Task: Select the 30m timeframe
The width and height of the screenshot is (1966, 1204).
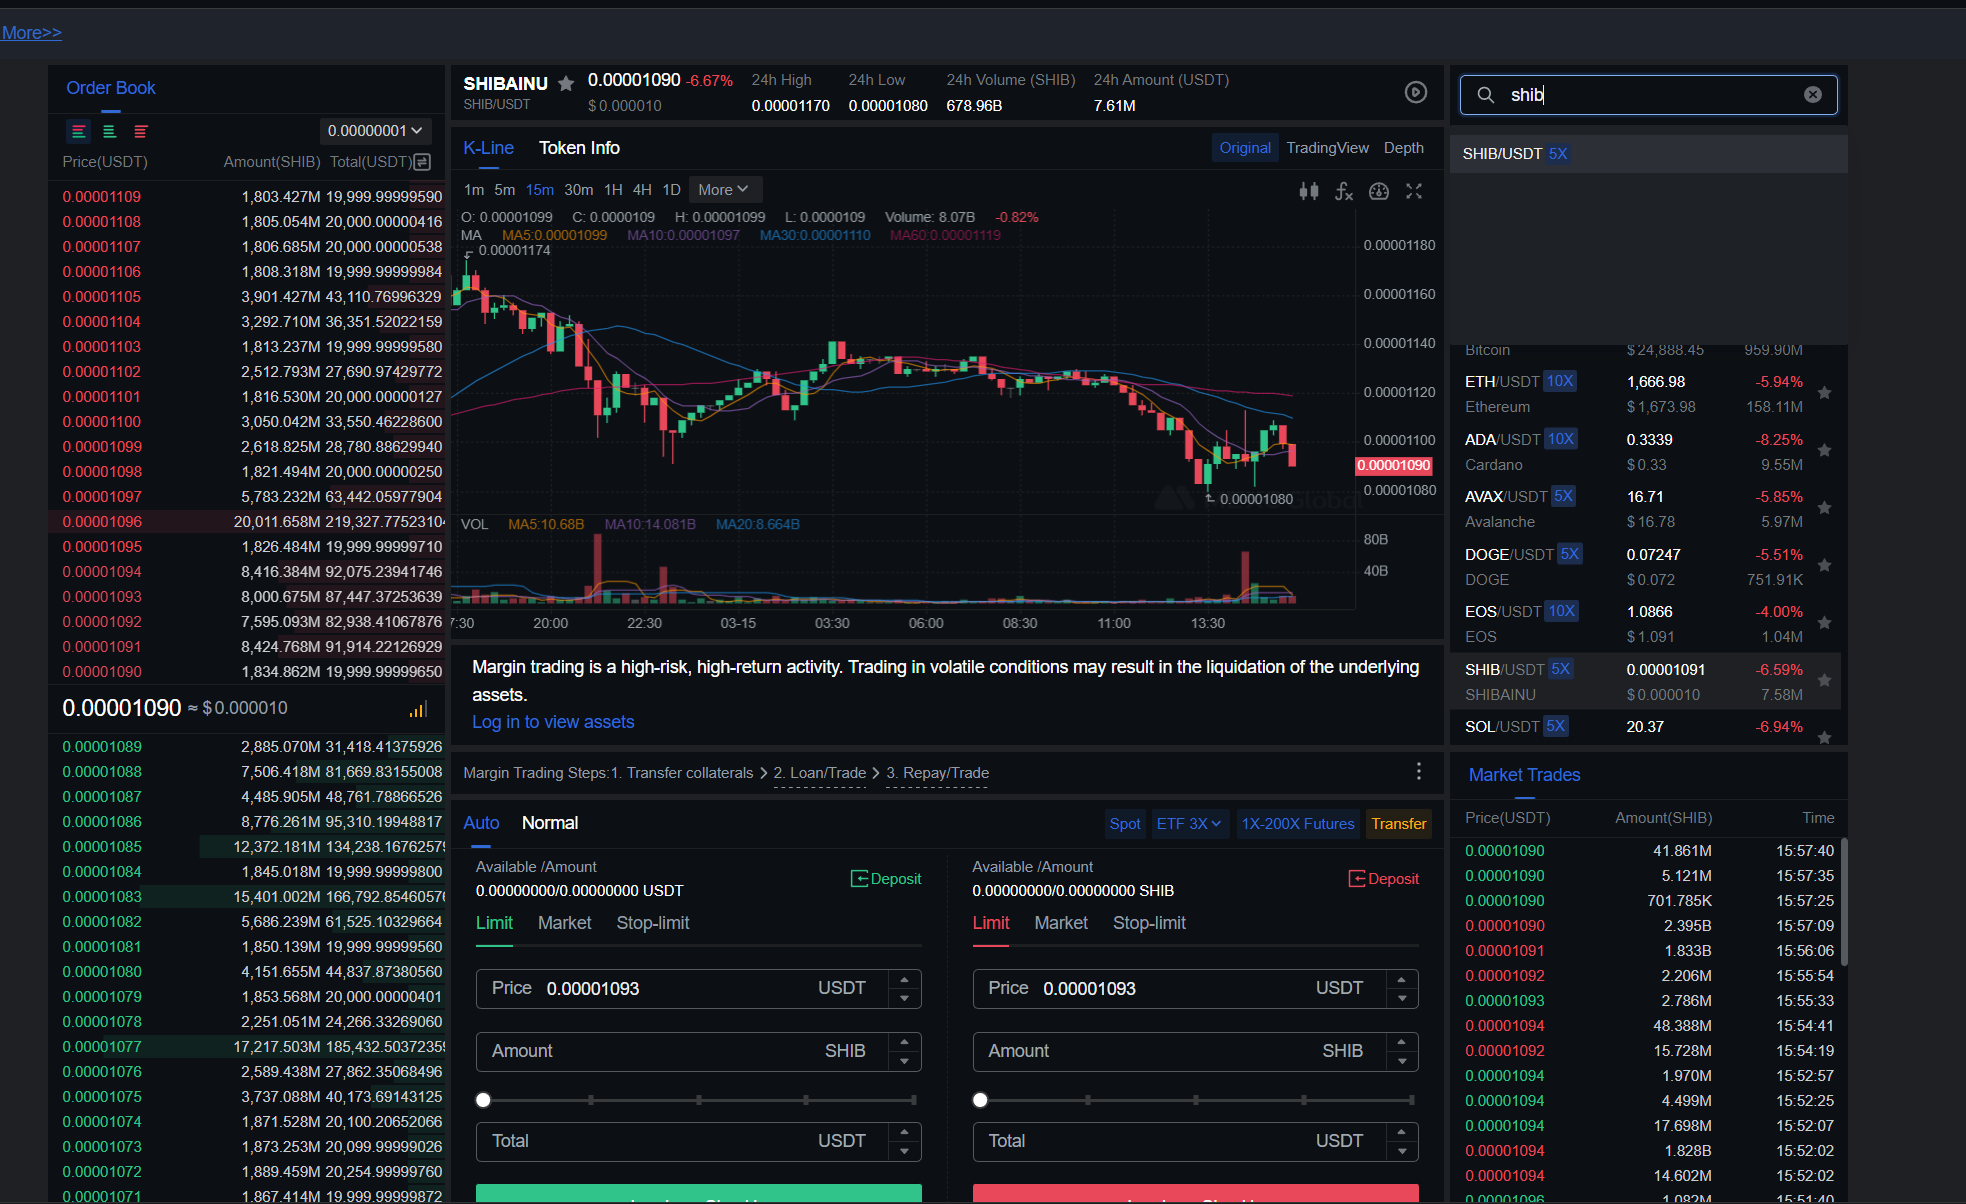Action: click(578, 190)
